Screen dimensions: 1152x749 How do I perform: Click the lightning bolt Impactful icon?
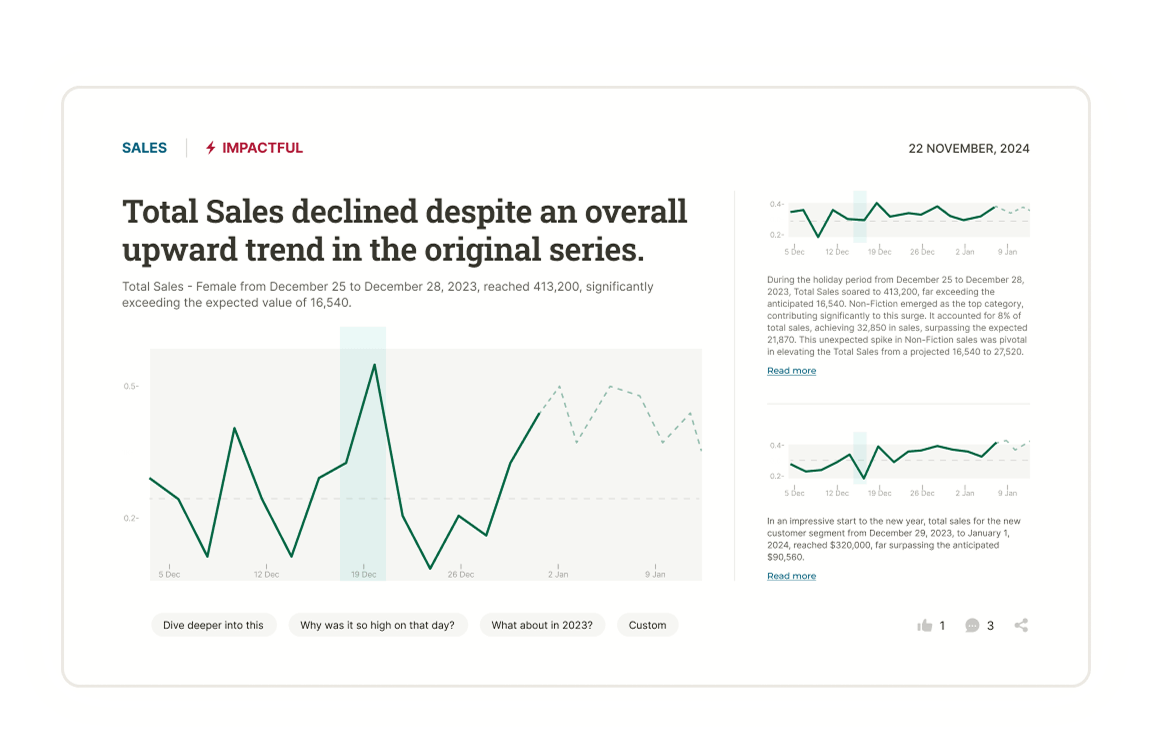pyautogui.click(x=210, y=148)
